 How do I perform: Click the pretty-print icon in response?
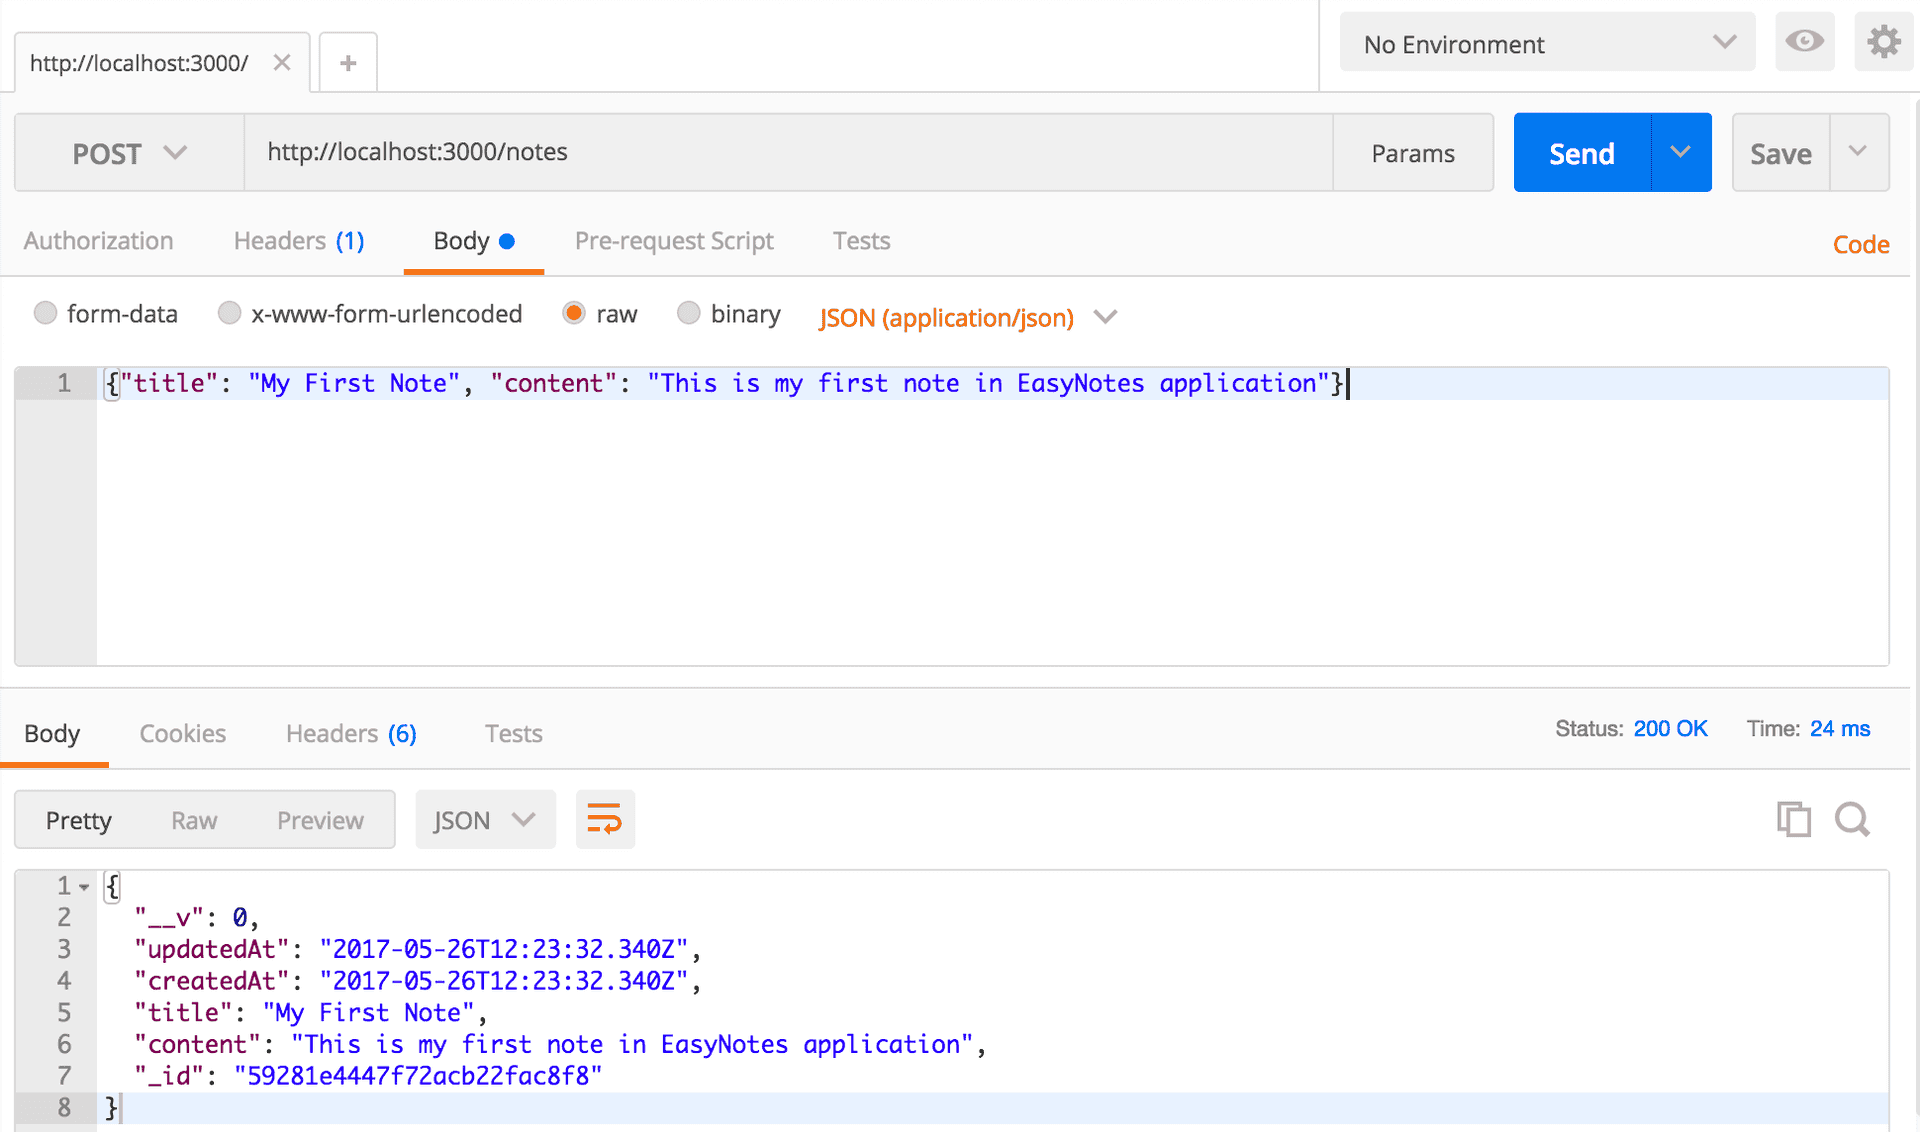(604, 821)
